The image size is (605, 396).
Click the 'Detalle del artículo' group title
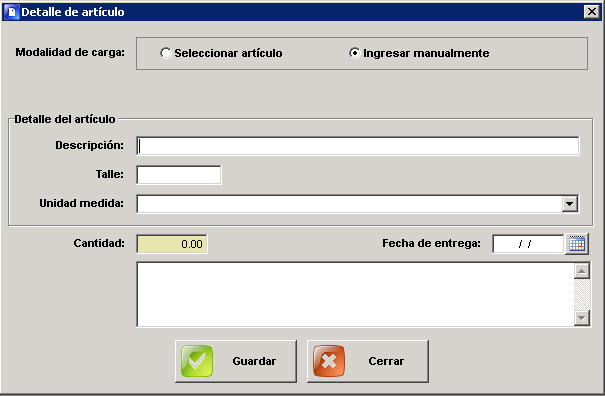click(65, 119)
